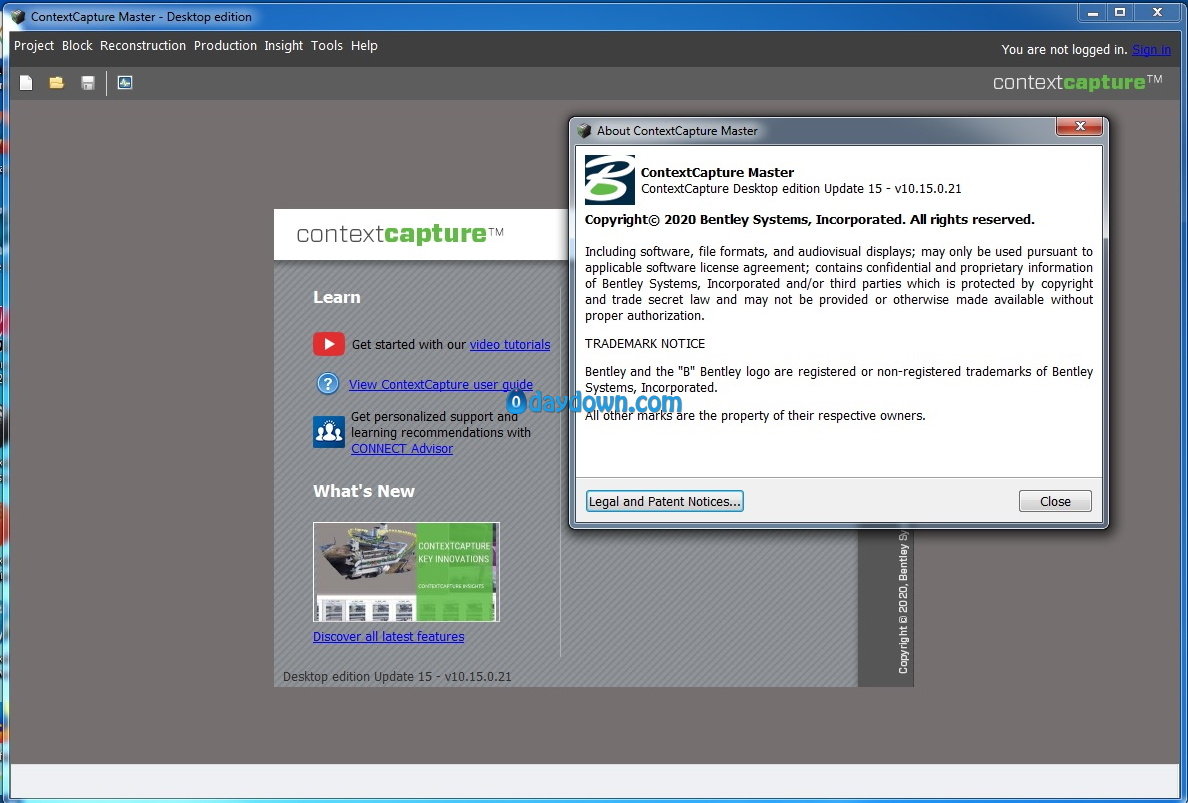
Task: Click contextcapture logo in top right
Action: click(x=1077, y=82)
